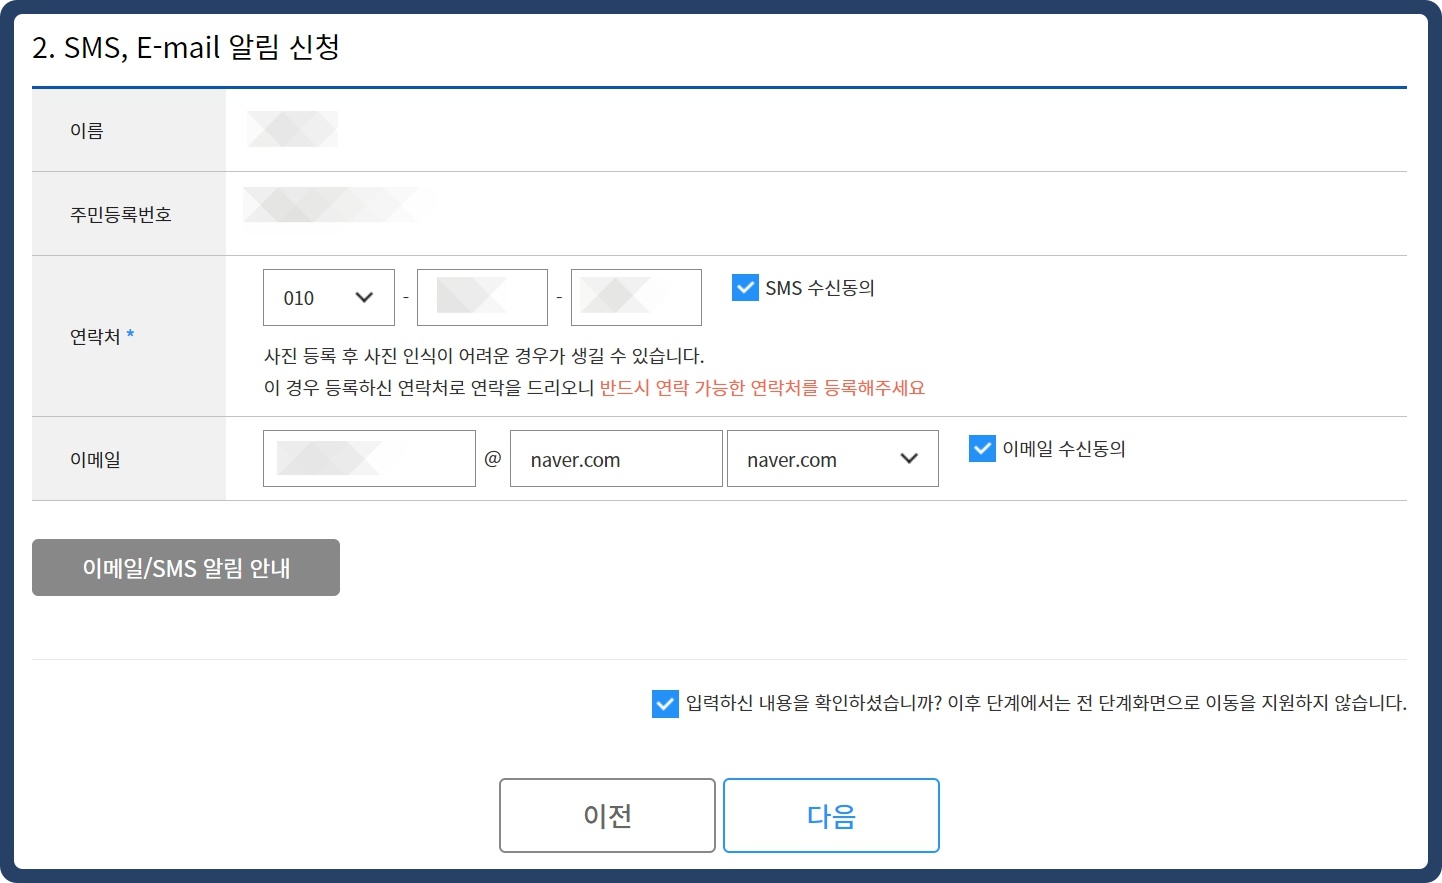Click the 이메일 수신동의 label text
The image size is (1442, 883).
pyautogui.click(x=1064, y=448)
